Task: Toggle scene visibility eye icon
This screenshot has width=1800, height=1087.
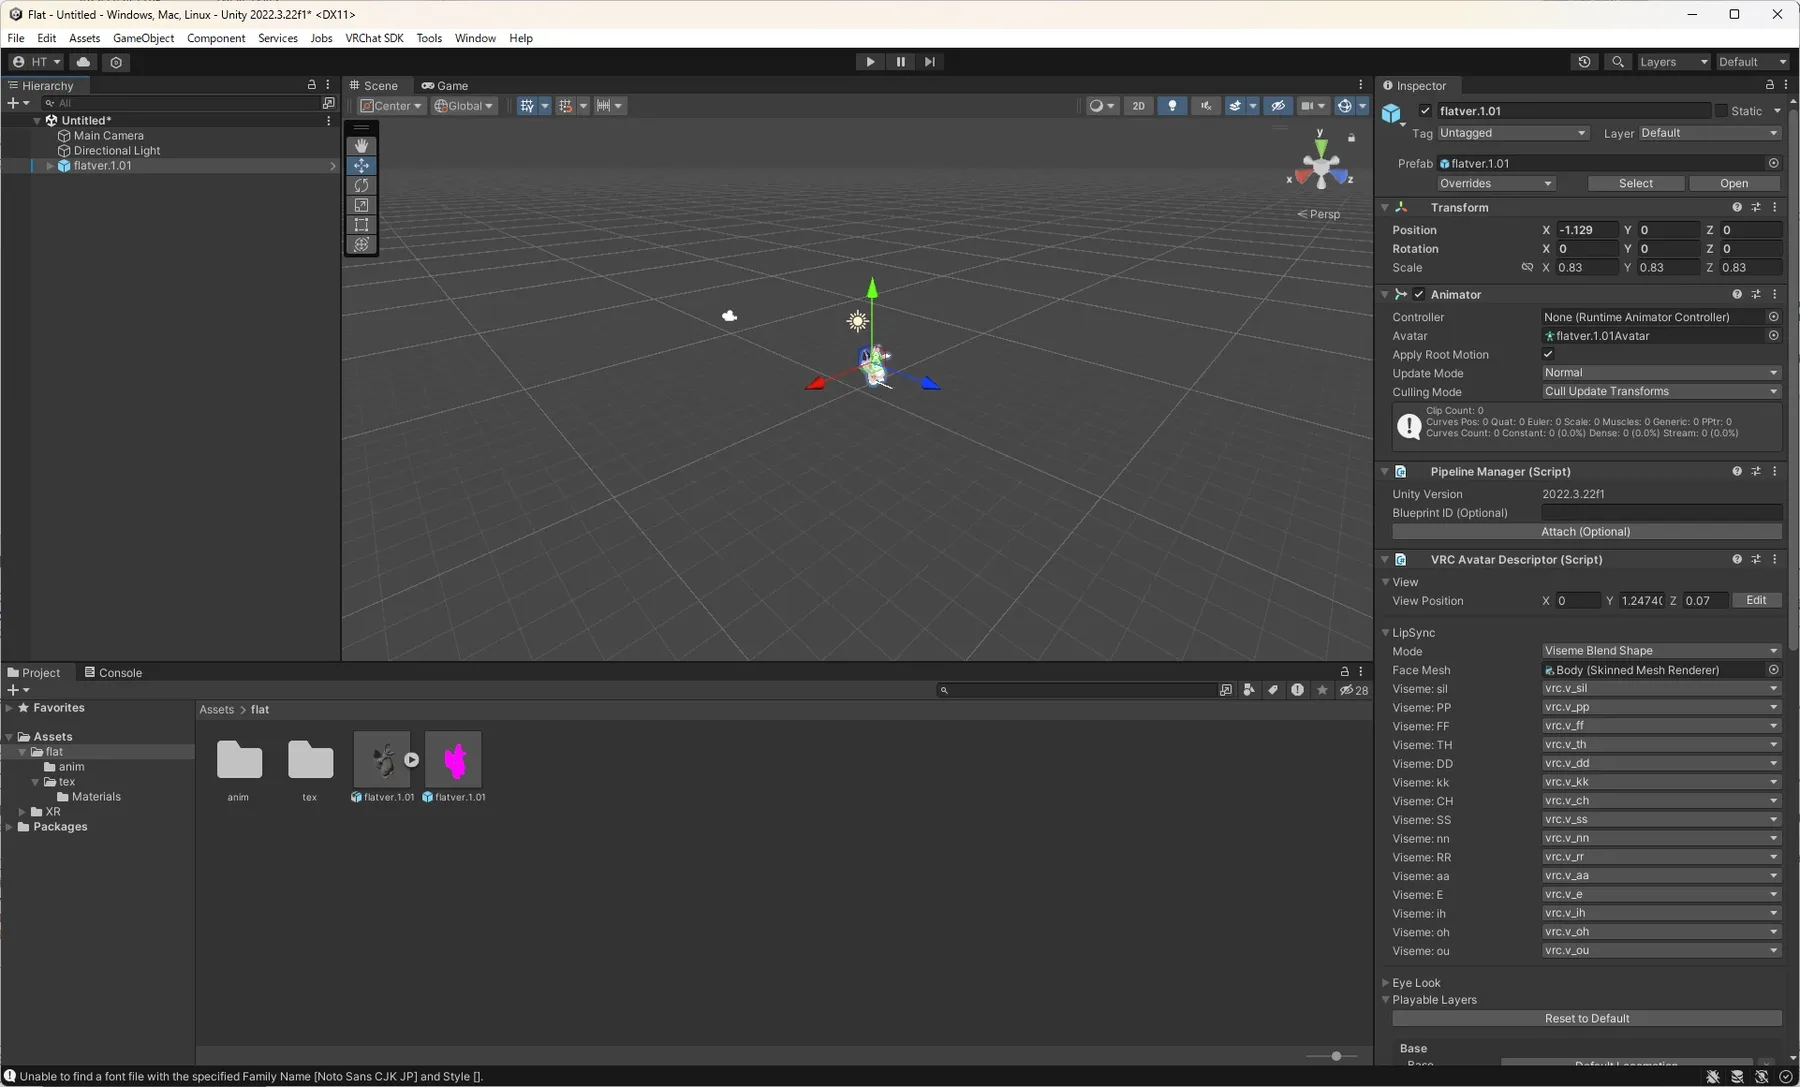Action: pyautogui.click(x=1278, y=106)
